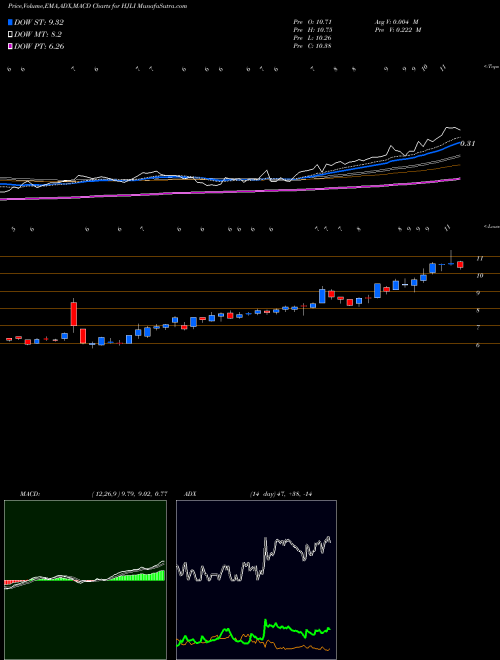
Task: Click the ADX panel heading
Action: (190, 494)
